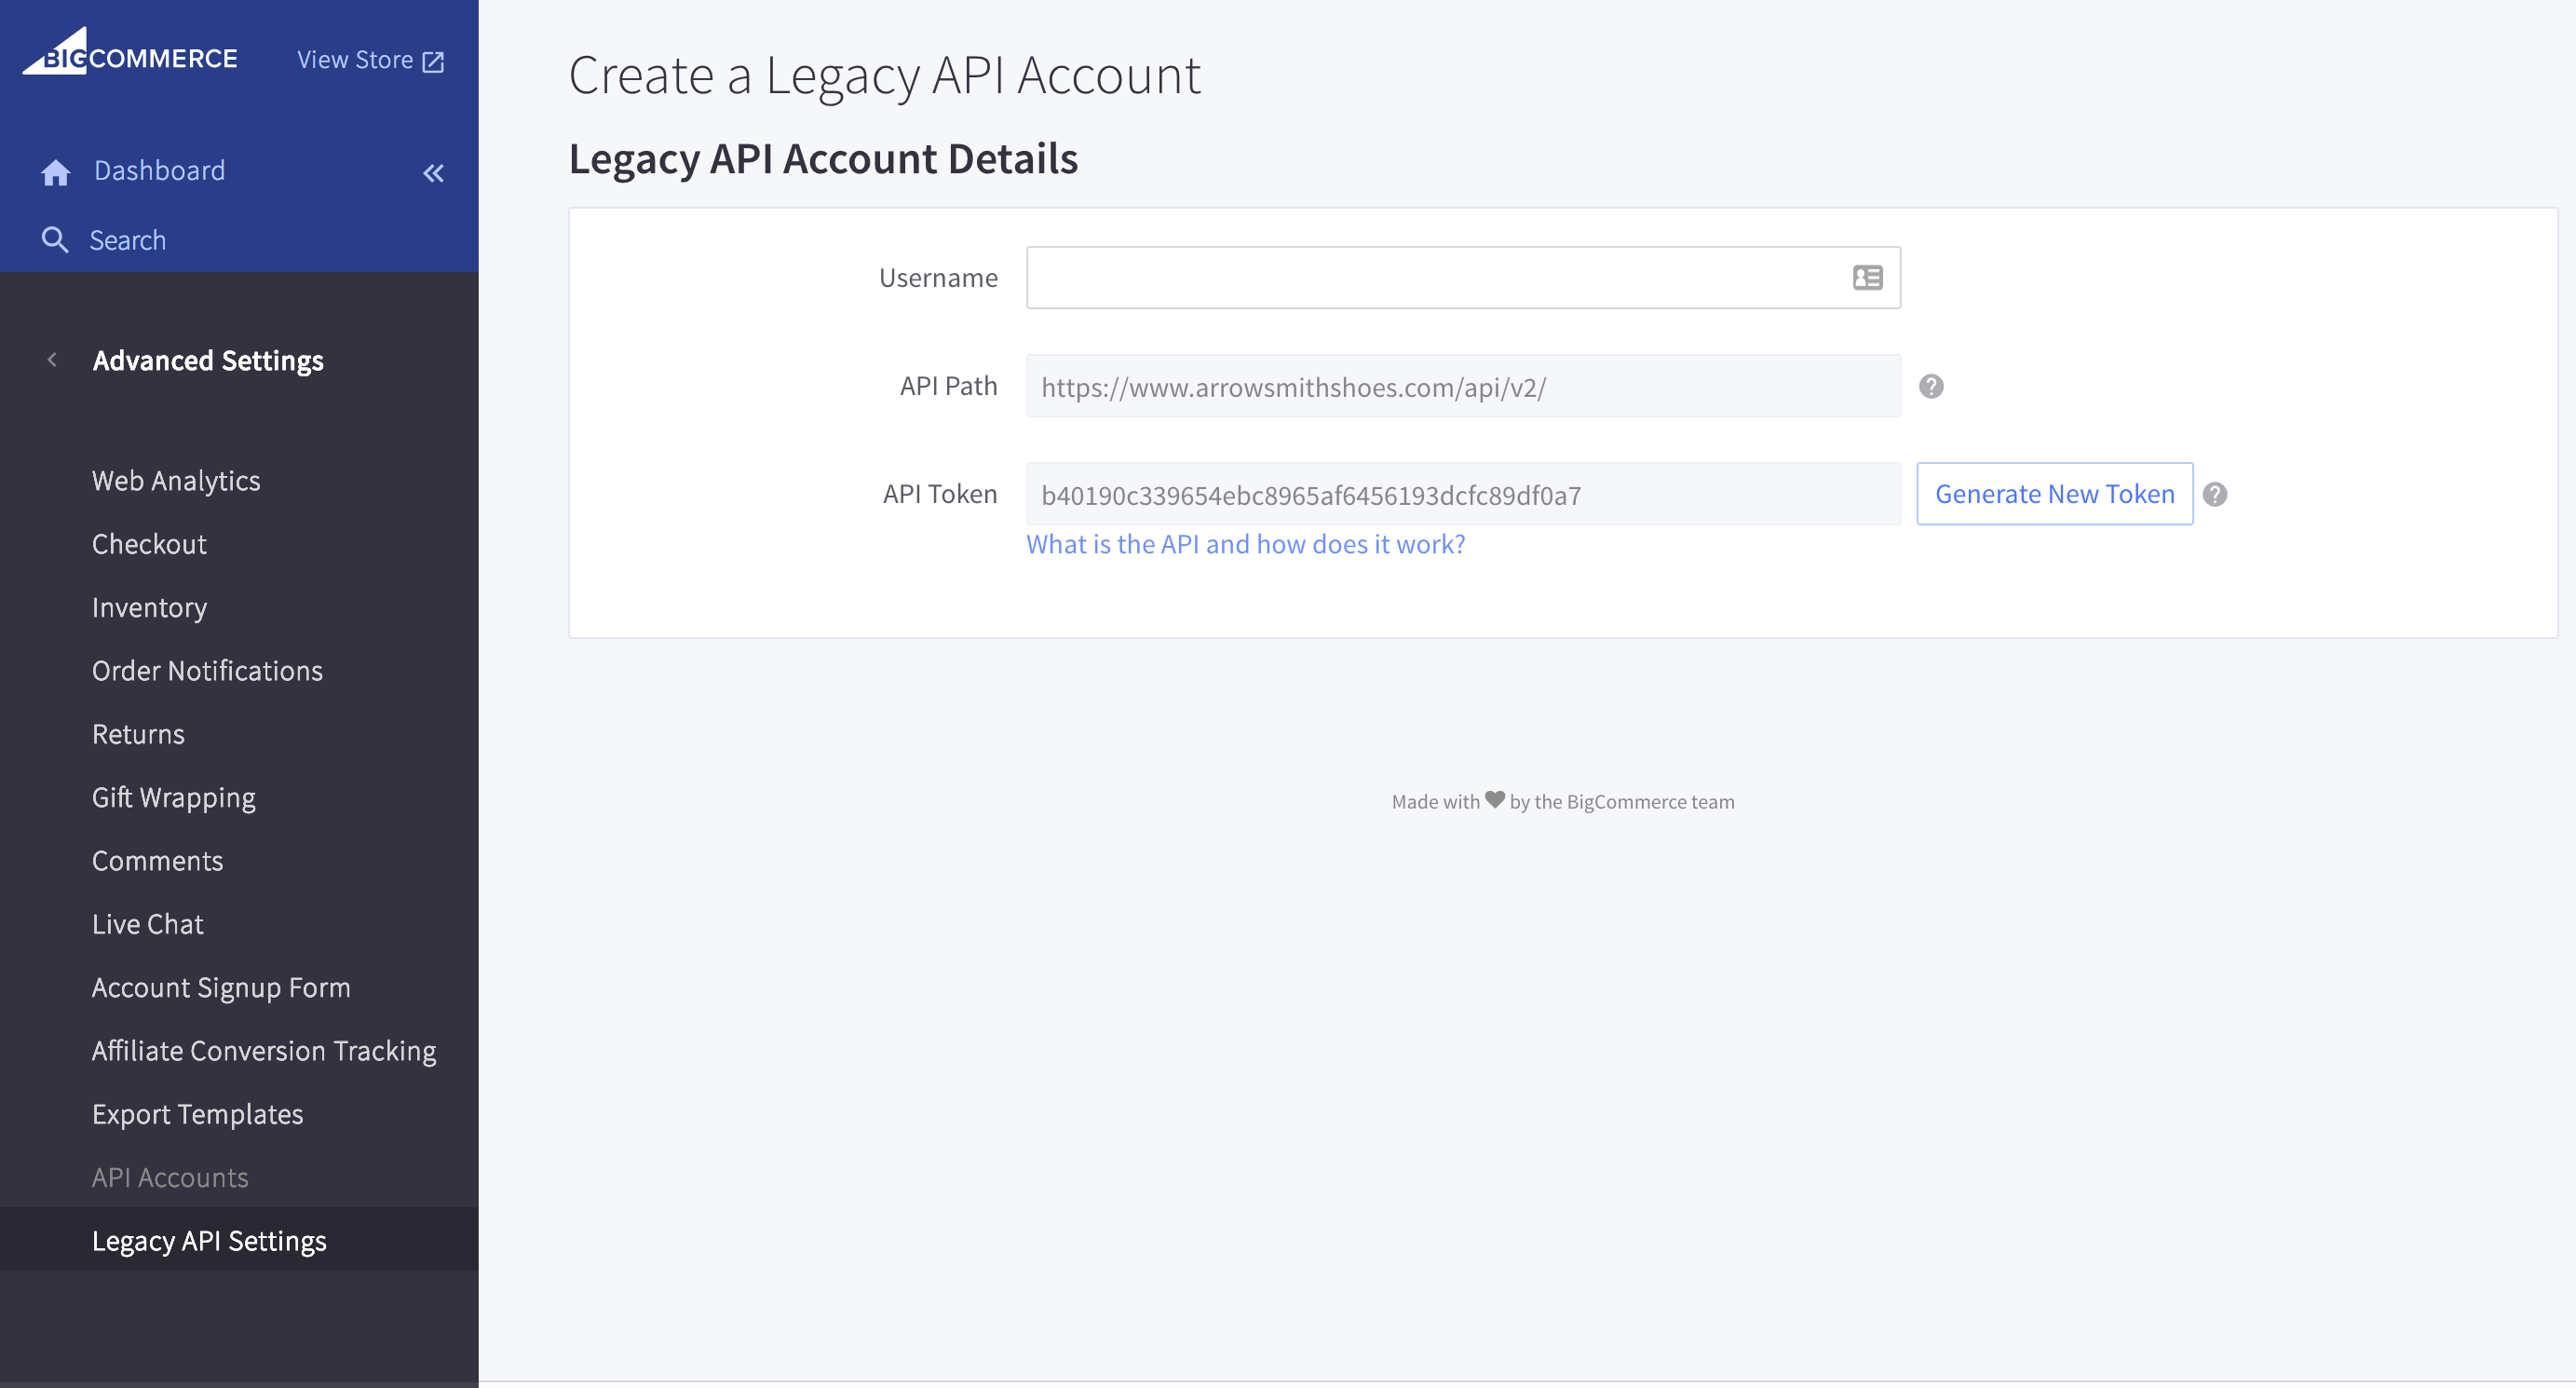Viewport: 2576px width, 1388px height.
Task: Click the Search magnifier icon
Action: [56, 239]
